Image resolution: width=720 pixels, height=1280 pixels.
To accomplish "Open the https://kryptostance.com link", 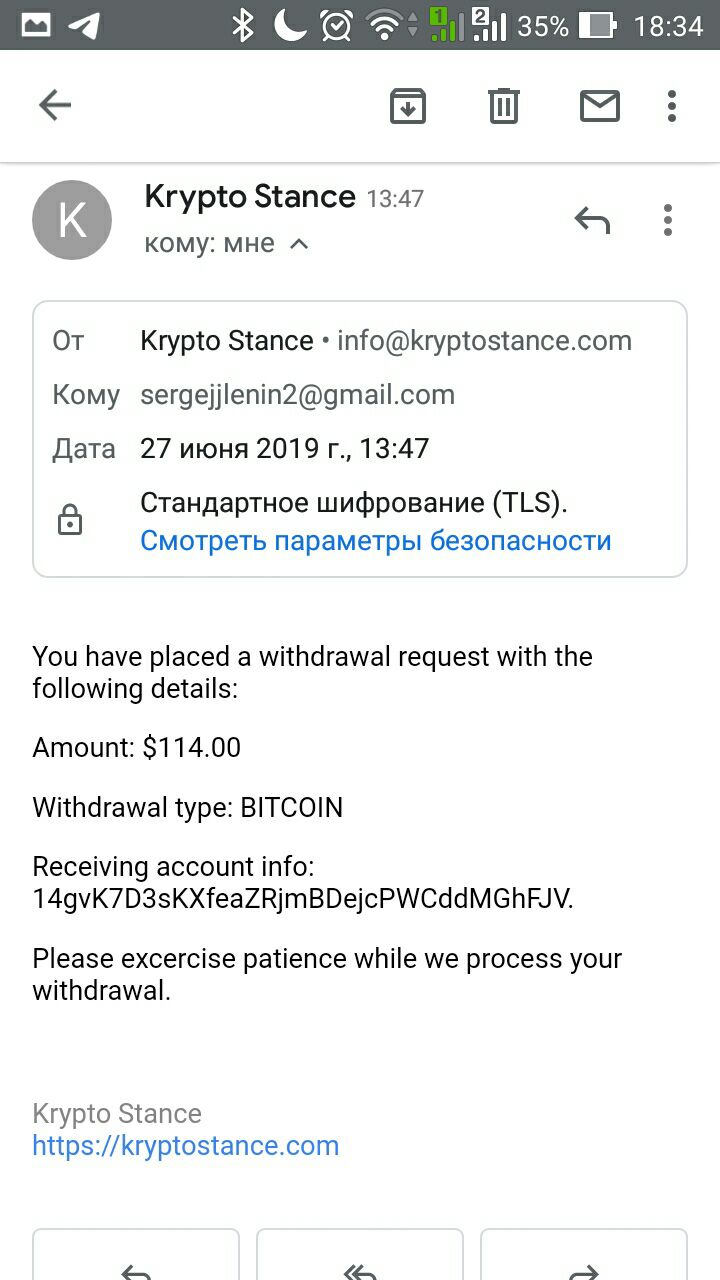I will [186, 1146].
